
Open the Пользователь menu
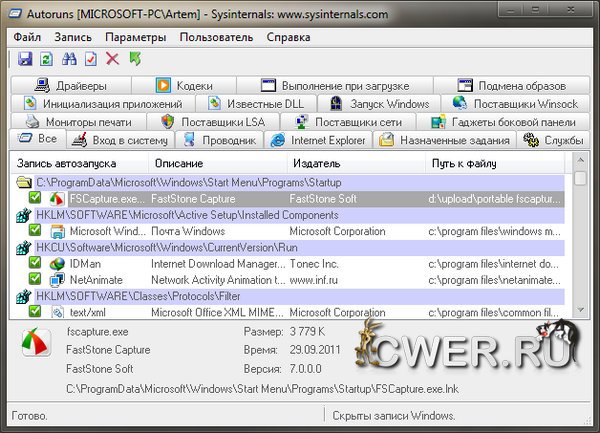pyautogui.click(x=216, y=37)
